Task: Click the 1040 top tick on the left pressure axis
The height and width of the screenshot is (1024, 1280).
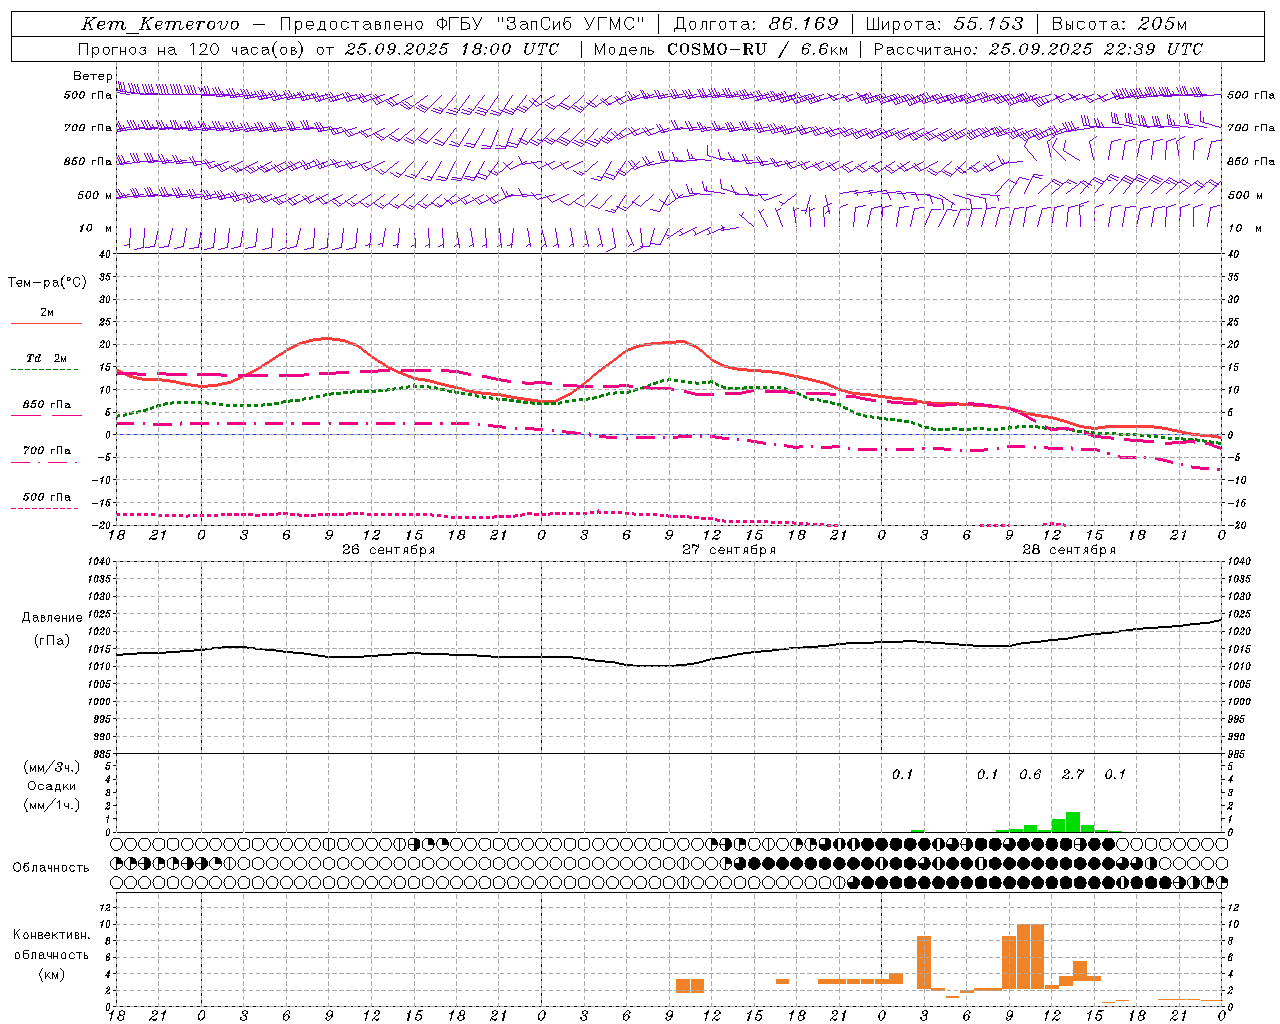Action: (100, 562)
